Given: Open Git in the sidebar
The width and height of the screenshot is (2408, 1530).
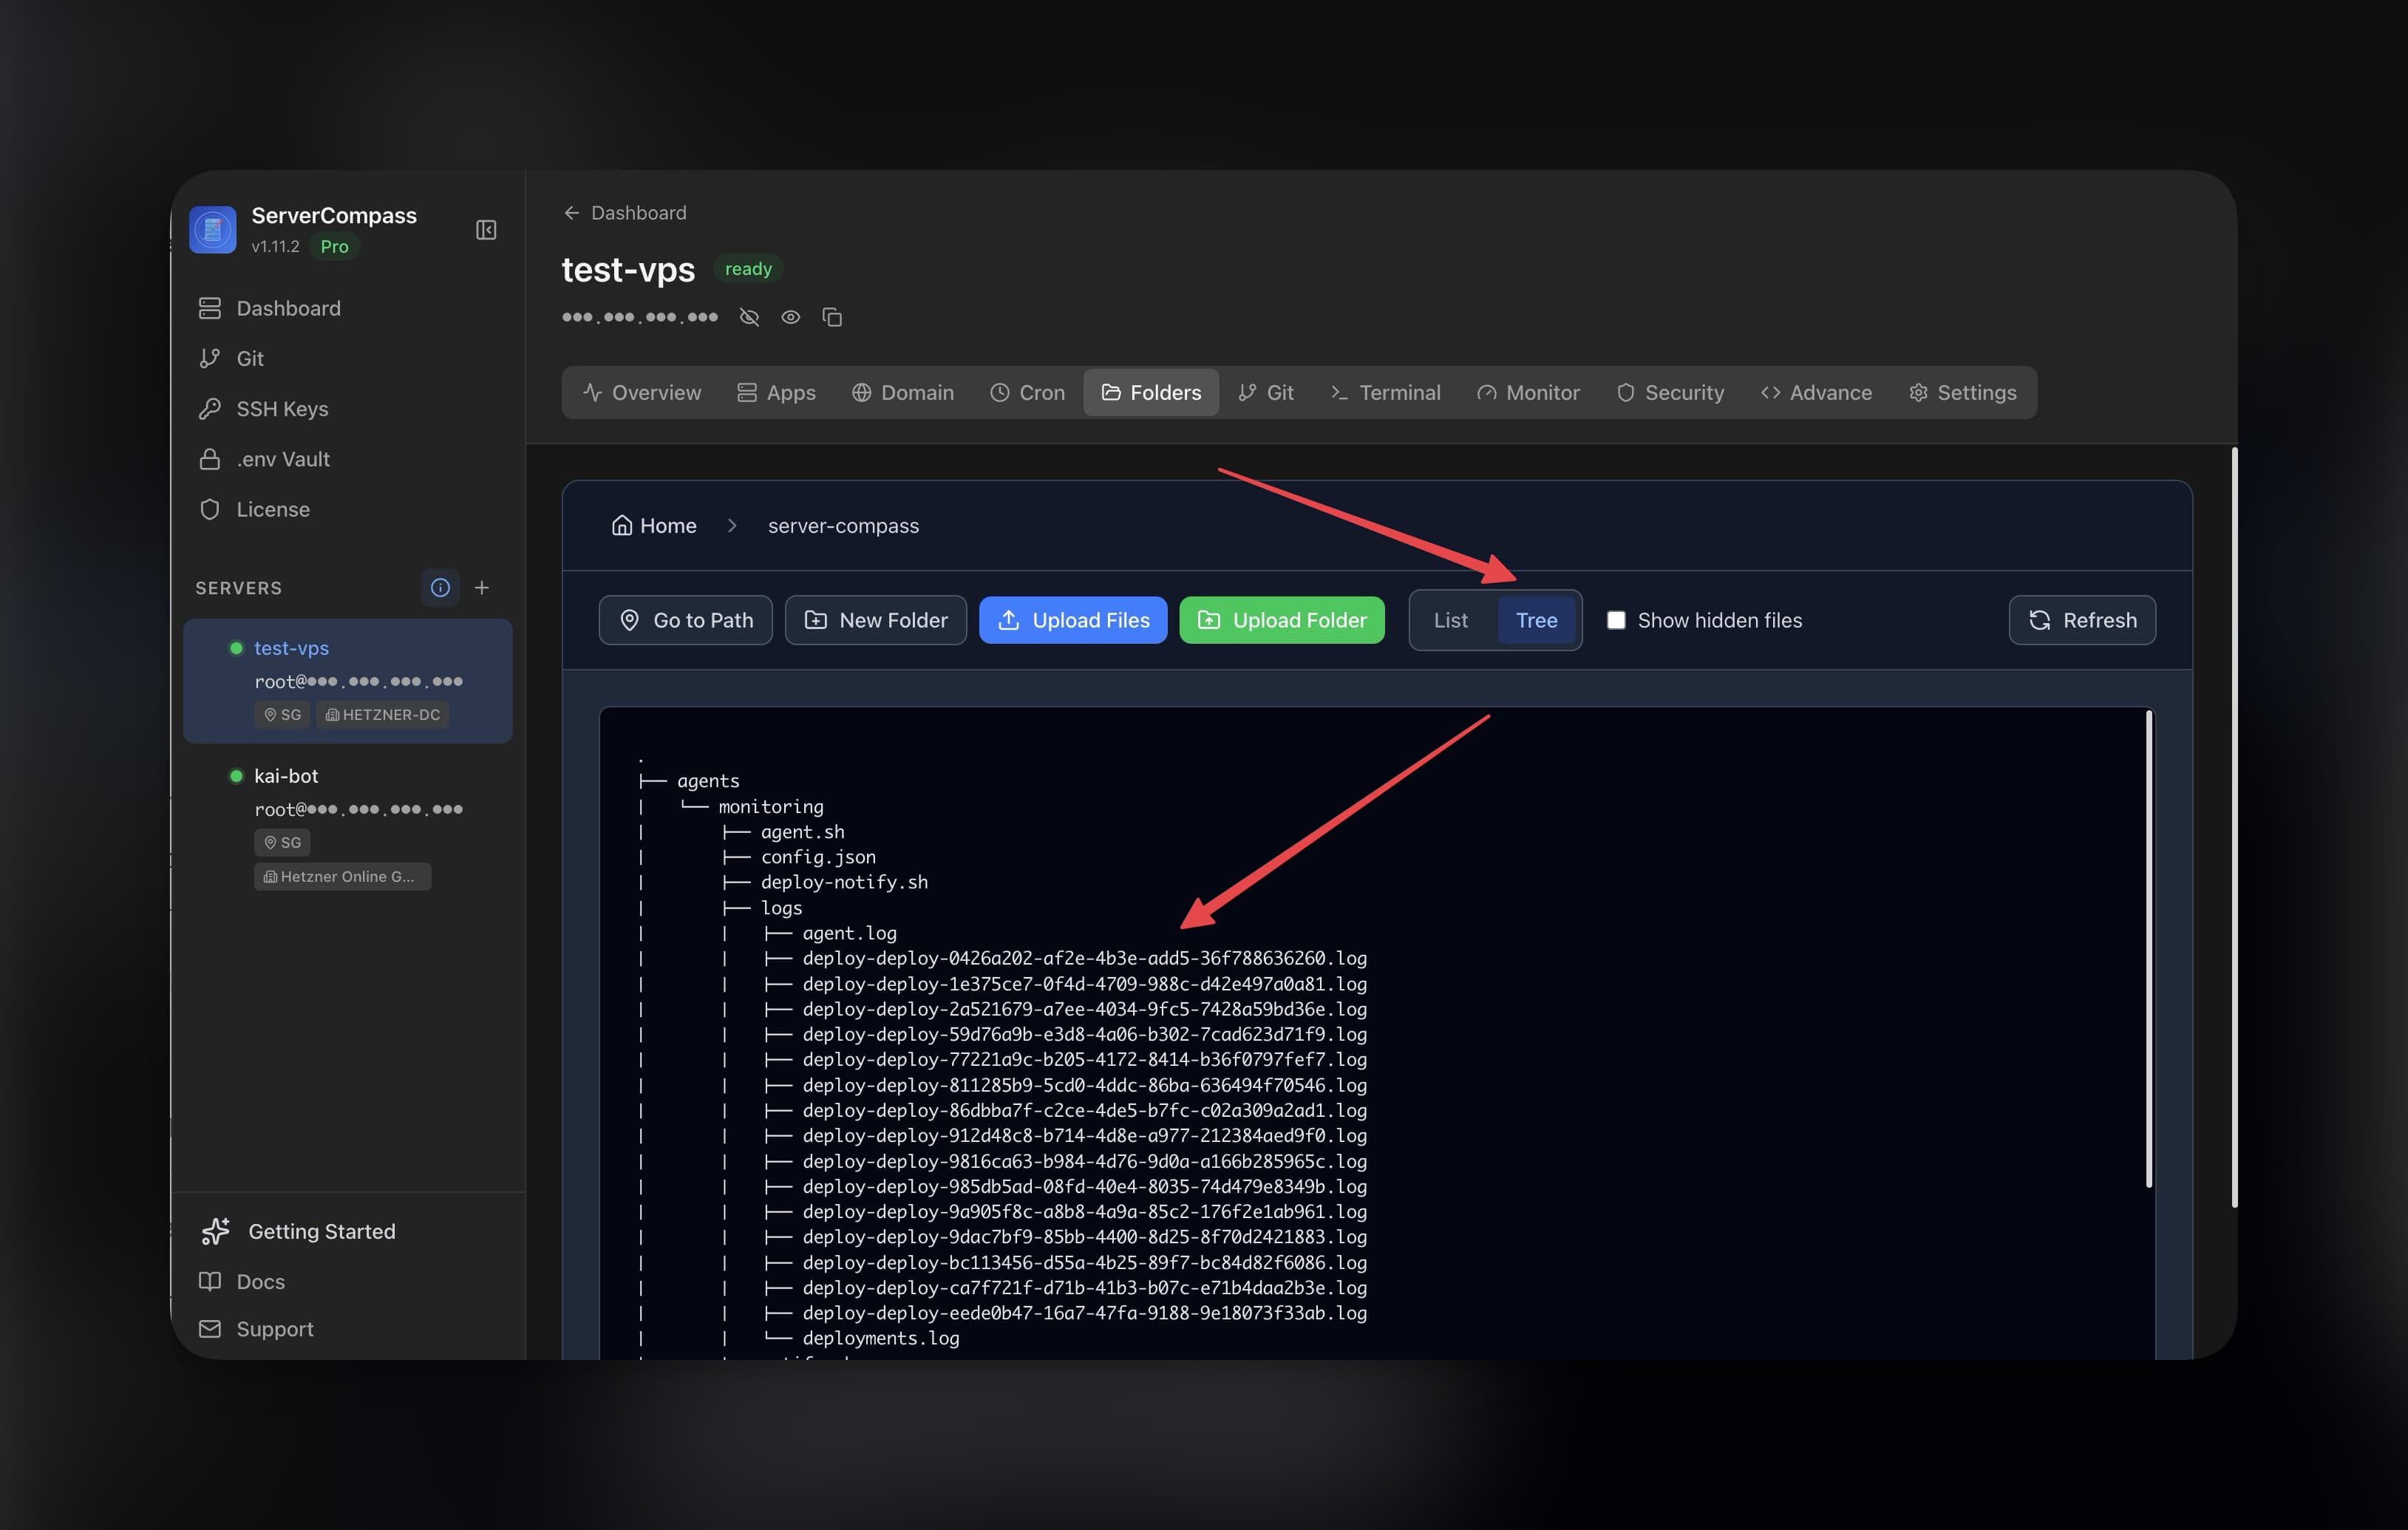Looking at the screenshot, I should tap(348, 358).
